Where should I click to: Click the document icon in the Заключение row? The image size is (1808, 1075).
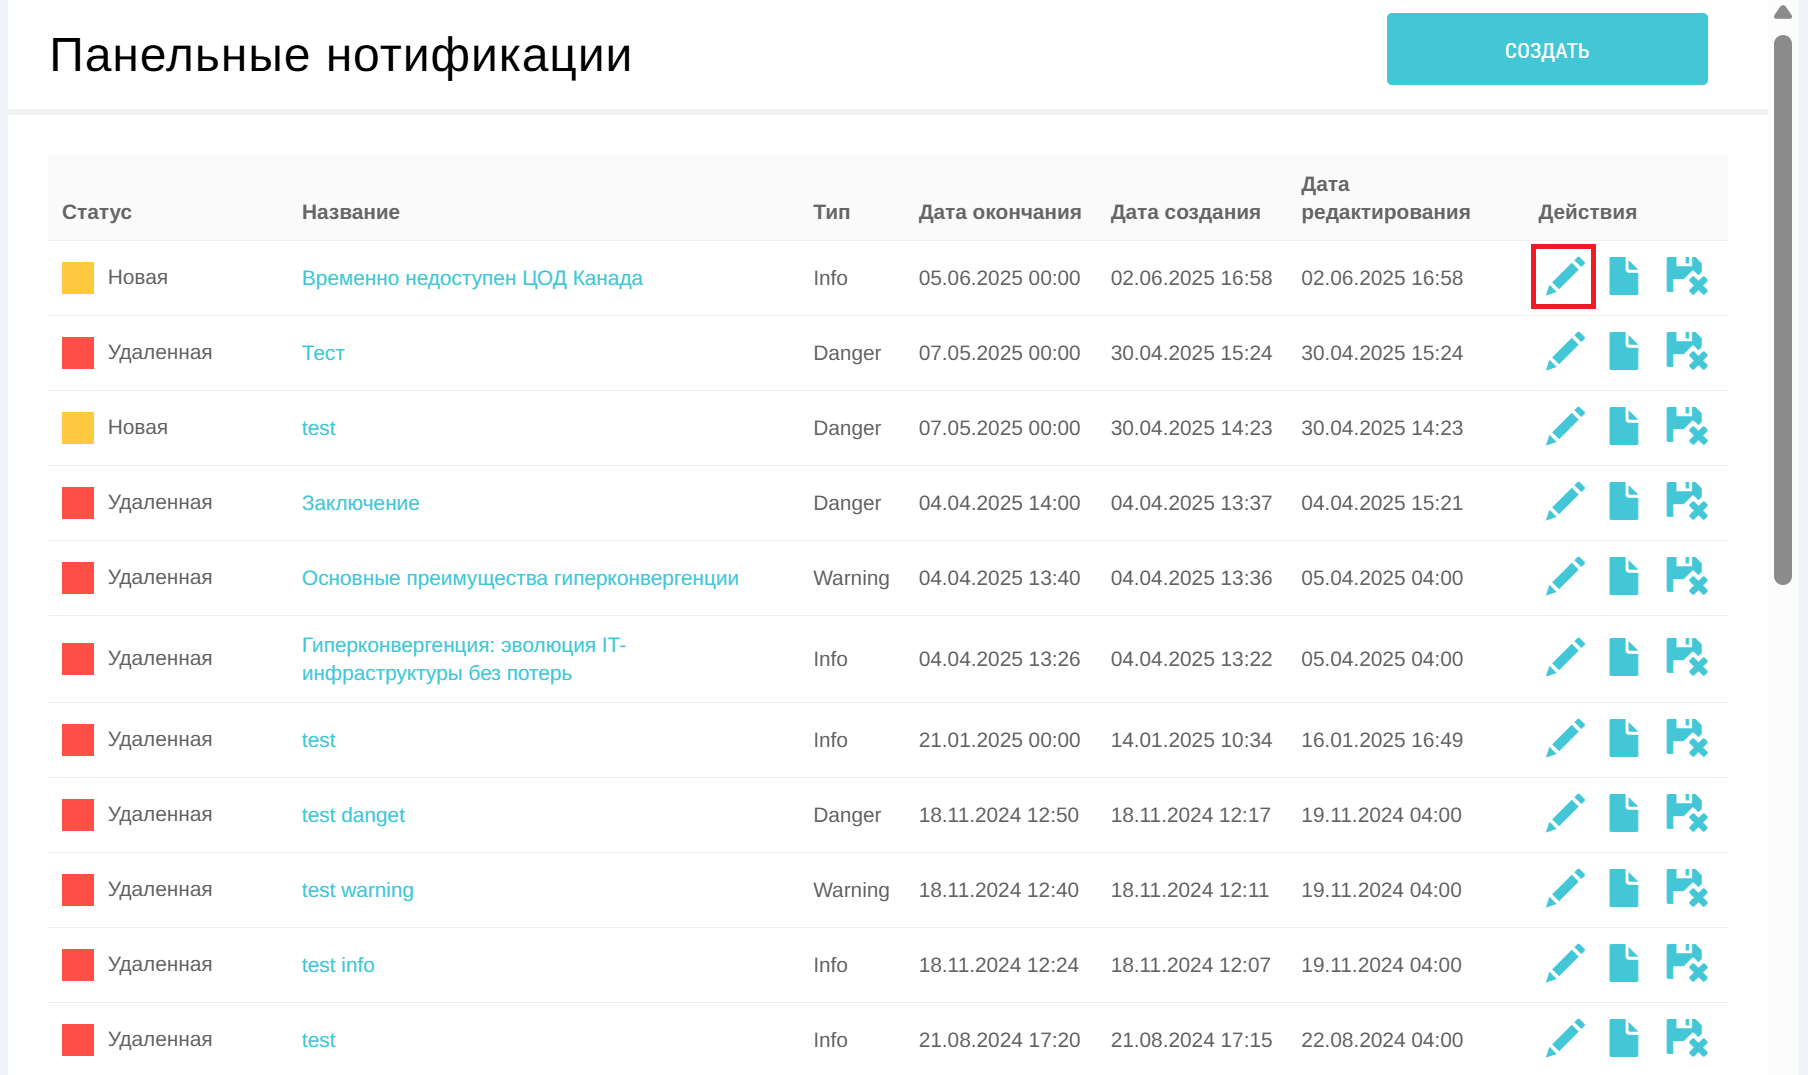pyautogui.click(x=1624, y=501)
